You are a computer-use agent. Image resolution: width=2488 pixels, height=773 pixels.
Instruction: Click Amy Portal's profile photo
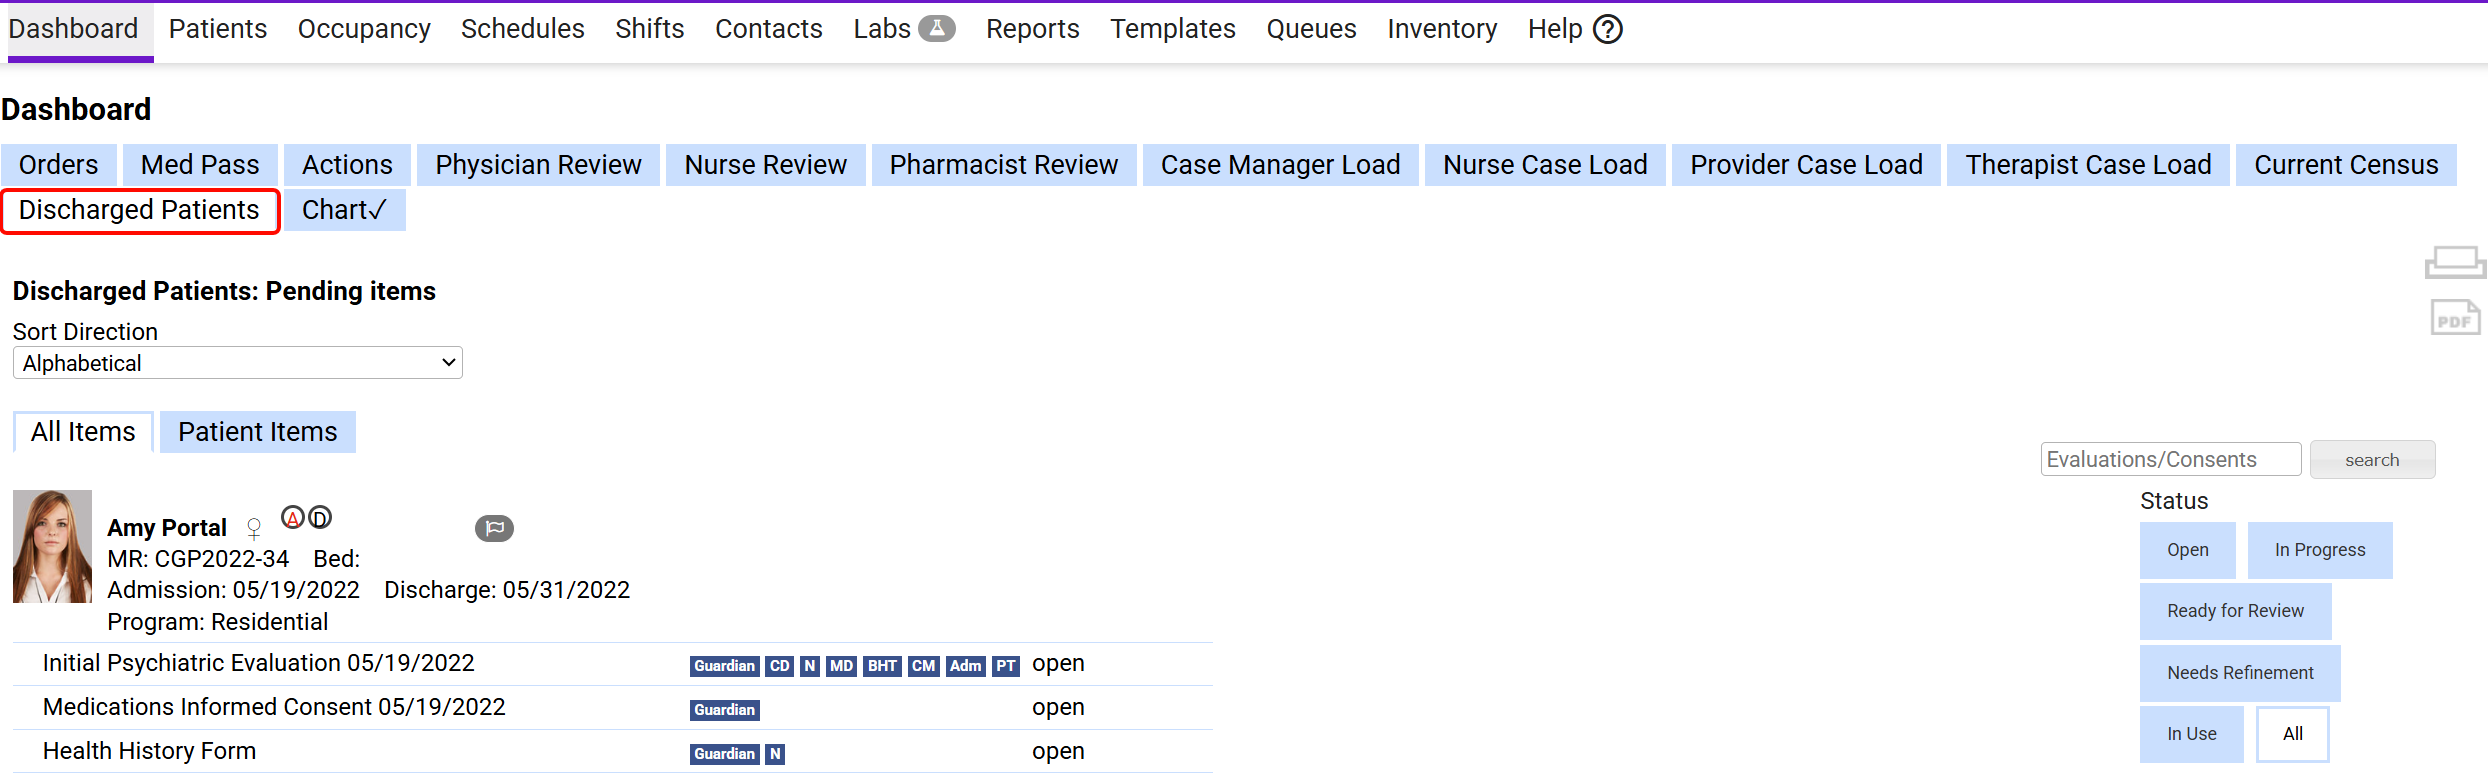click(52, 546)
